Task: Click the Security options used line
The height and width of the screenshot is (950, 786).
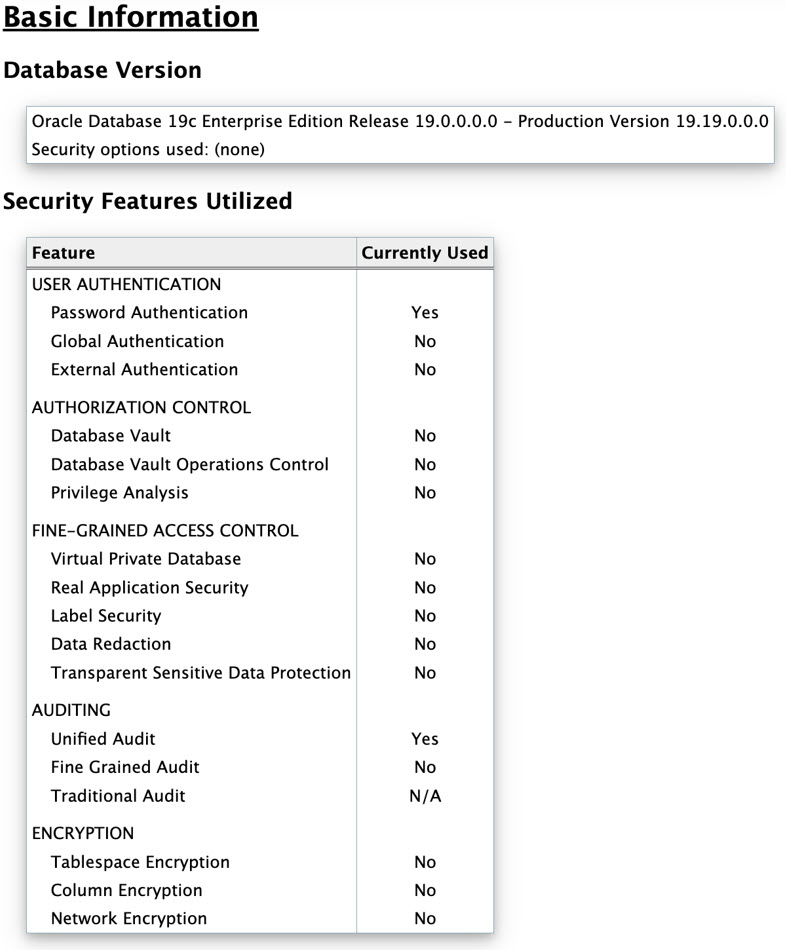Action: click(148, 150)
